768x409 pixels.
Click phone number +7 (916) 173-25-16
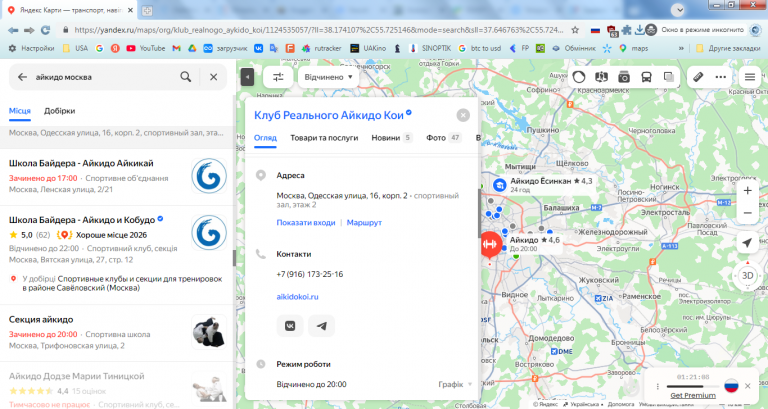(x=310, y=274)
